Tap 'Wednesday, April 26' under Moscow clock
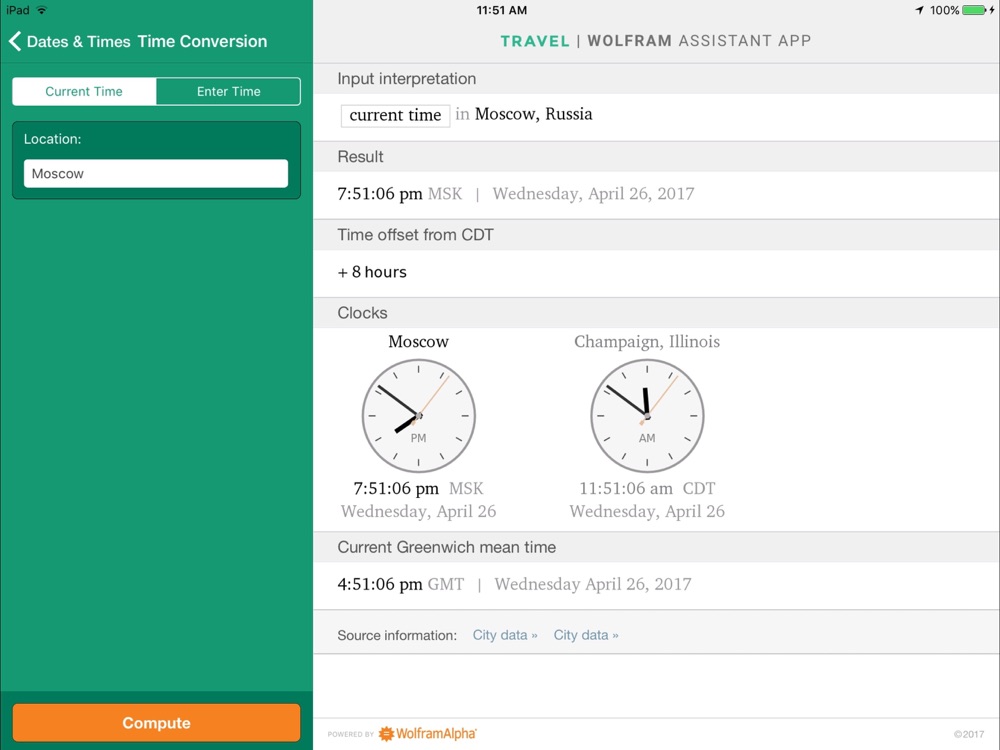The height and width of the screenshot is (750, 1000). 418,511
